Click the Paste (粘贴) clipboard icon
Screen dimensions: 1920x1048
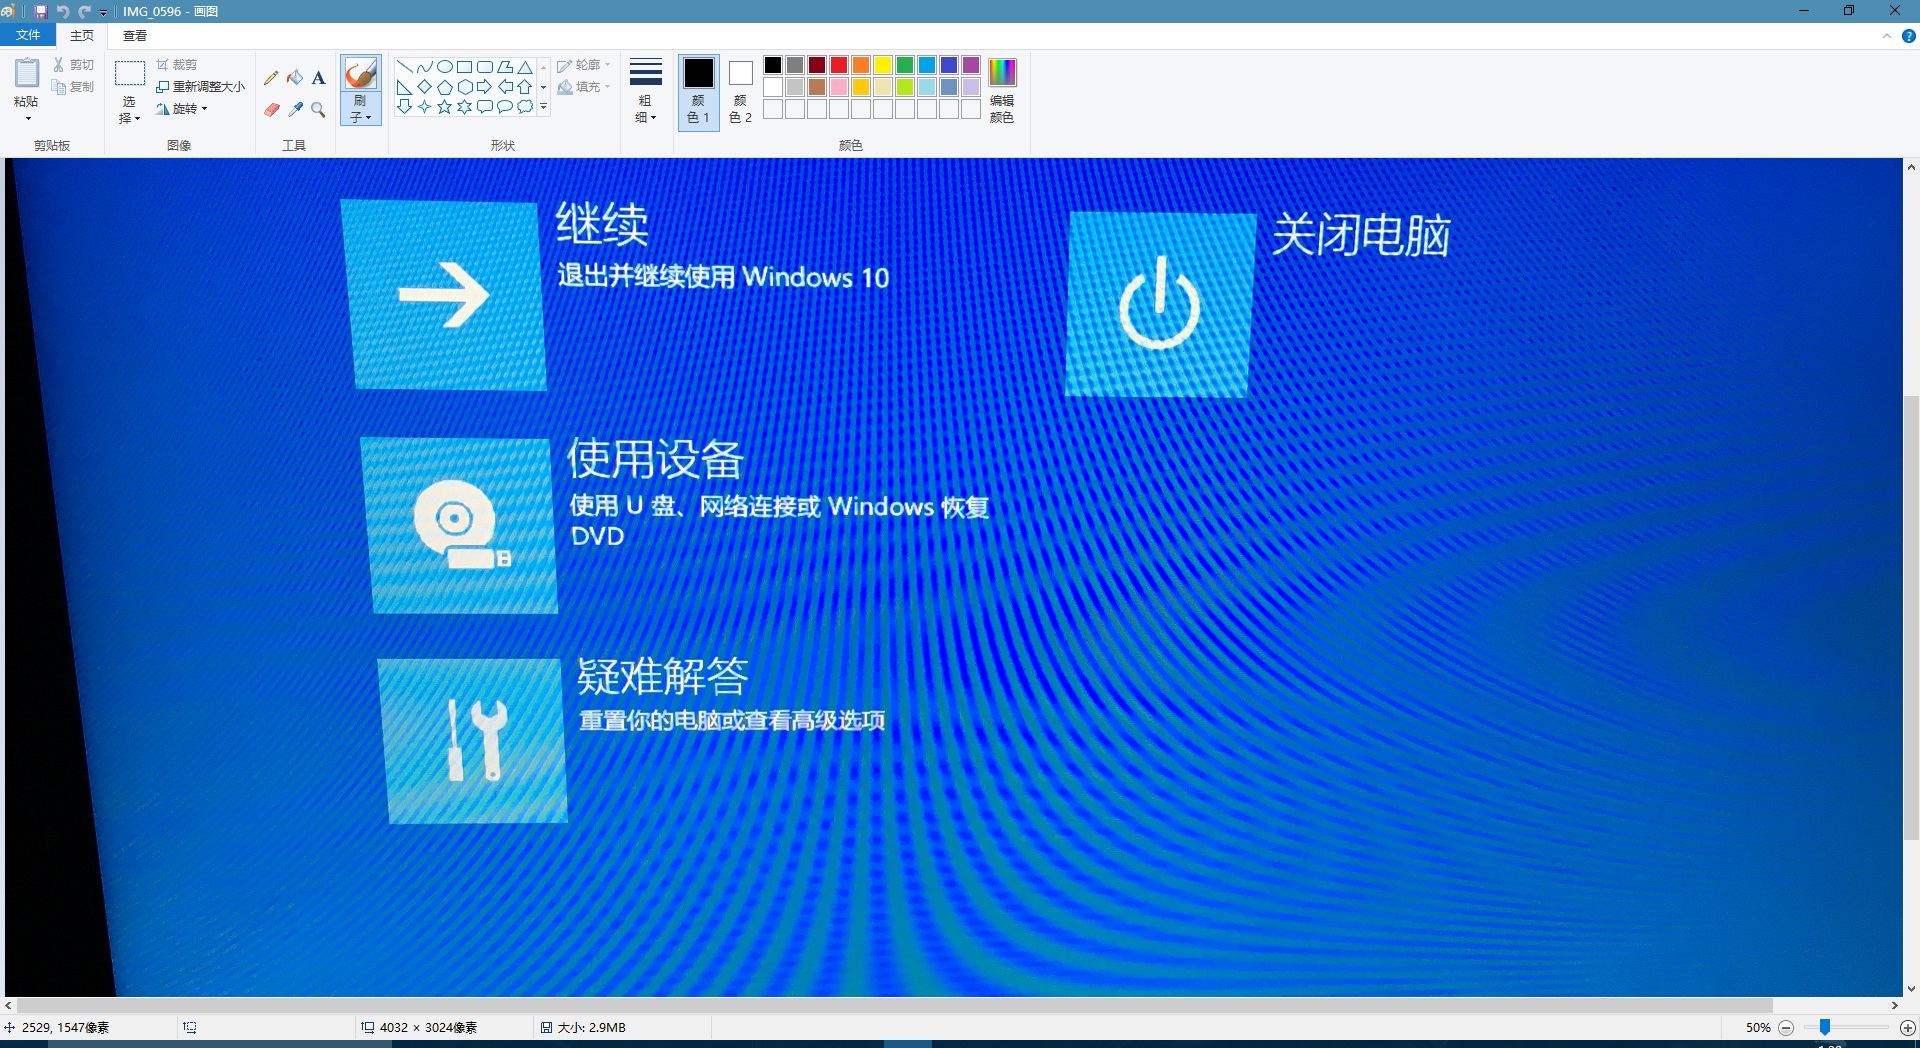pyautogui.click(x=26, y=73)
